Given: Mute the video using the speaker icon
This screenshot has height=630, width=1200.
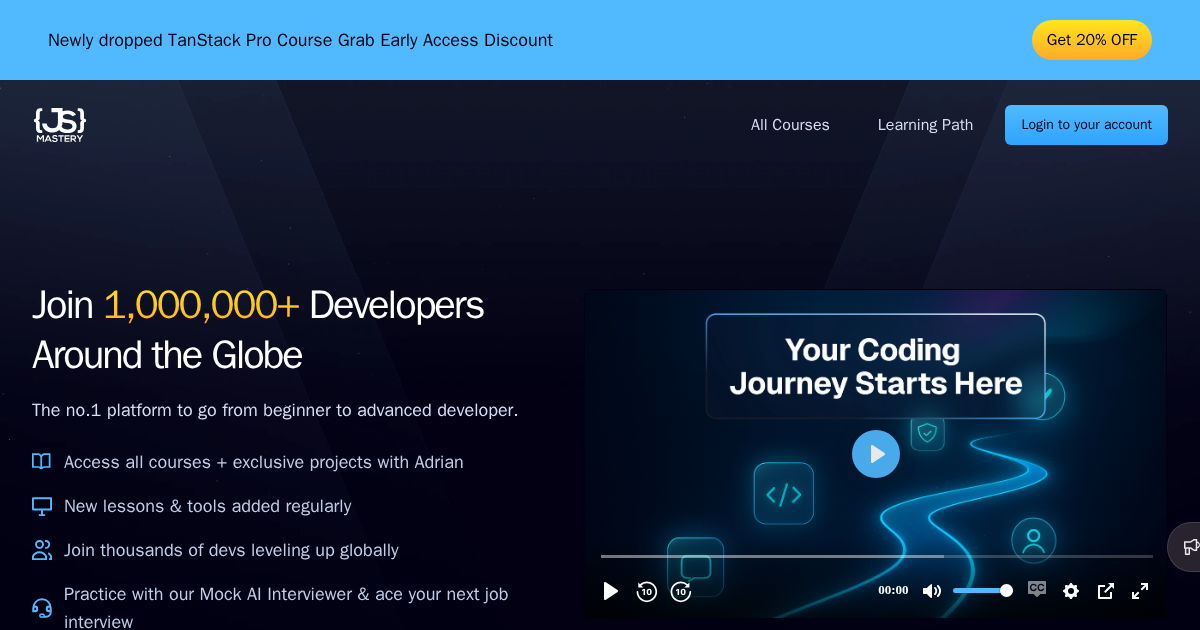Looking at the screenshot, I should click(931, 591).
